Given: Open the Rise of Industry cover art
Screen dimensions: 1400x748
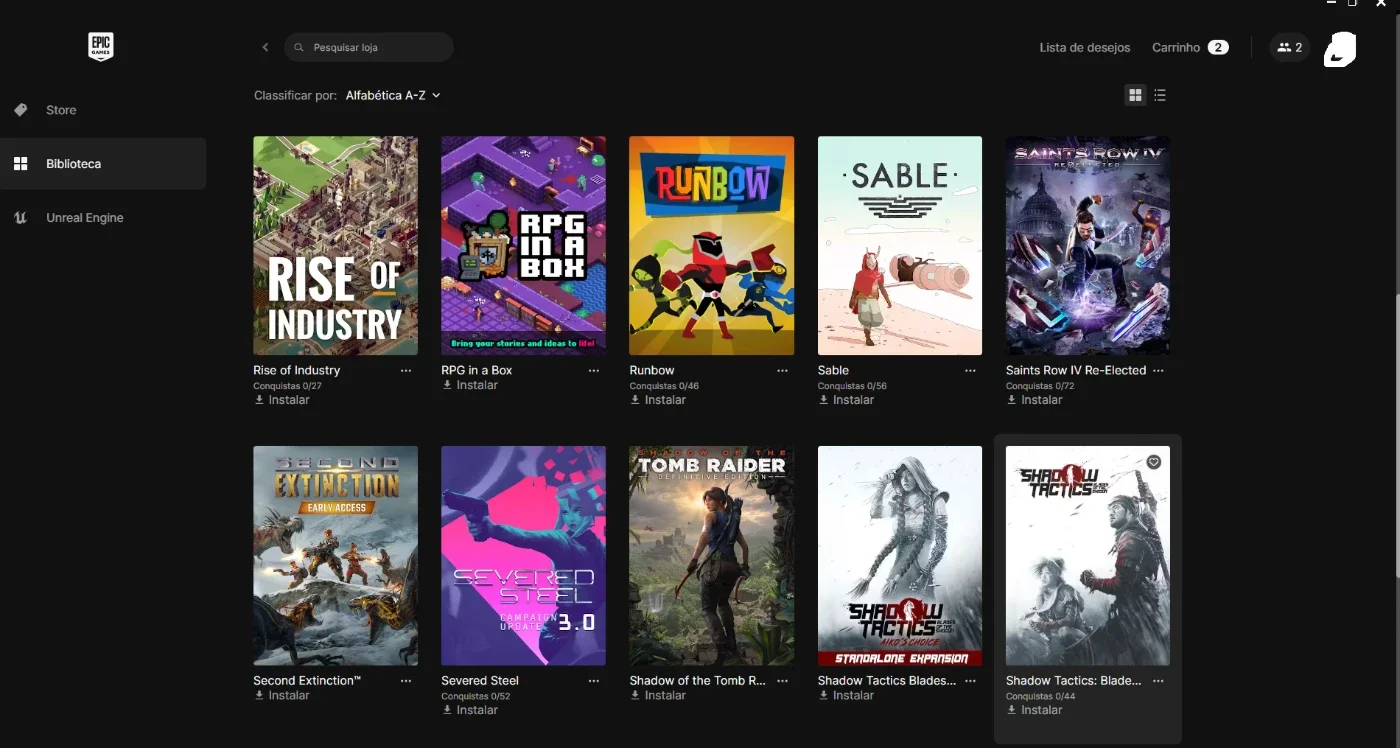Looking at the screenshot, I should coord(336,246).
